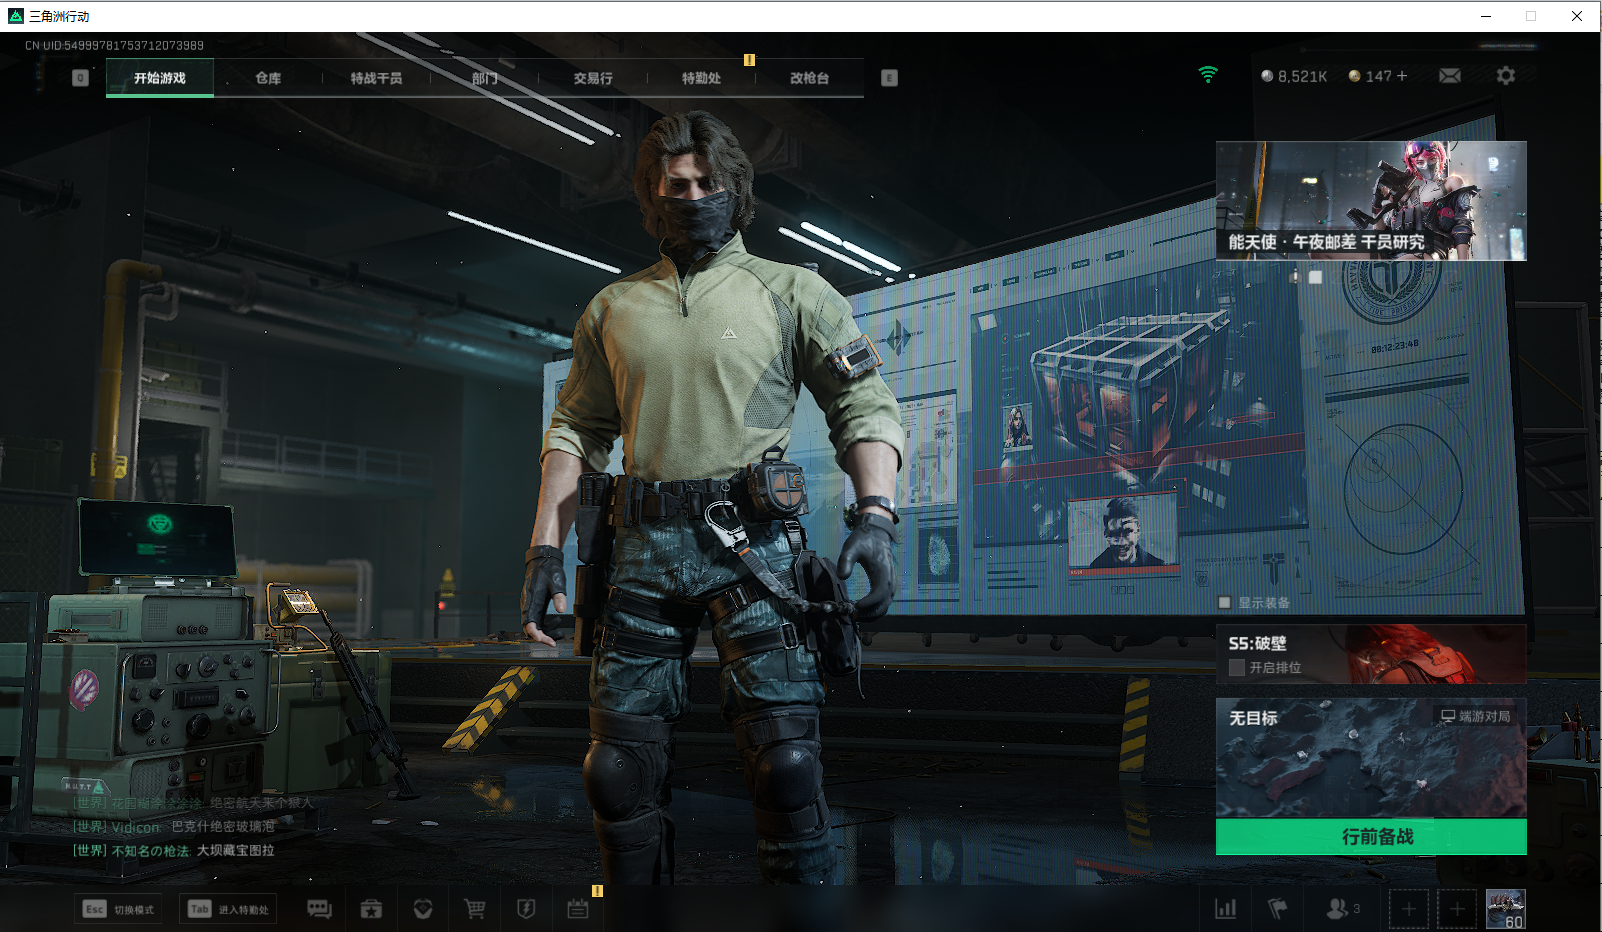
Task: Open the 部门 tab
Action: [x=485, y=78]
